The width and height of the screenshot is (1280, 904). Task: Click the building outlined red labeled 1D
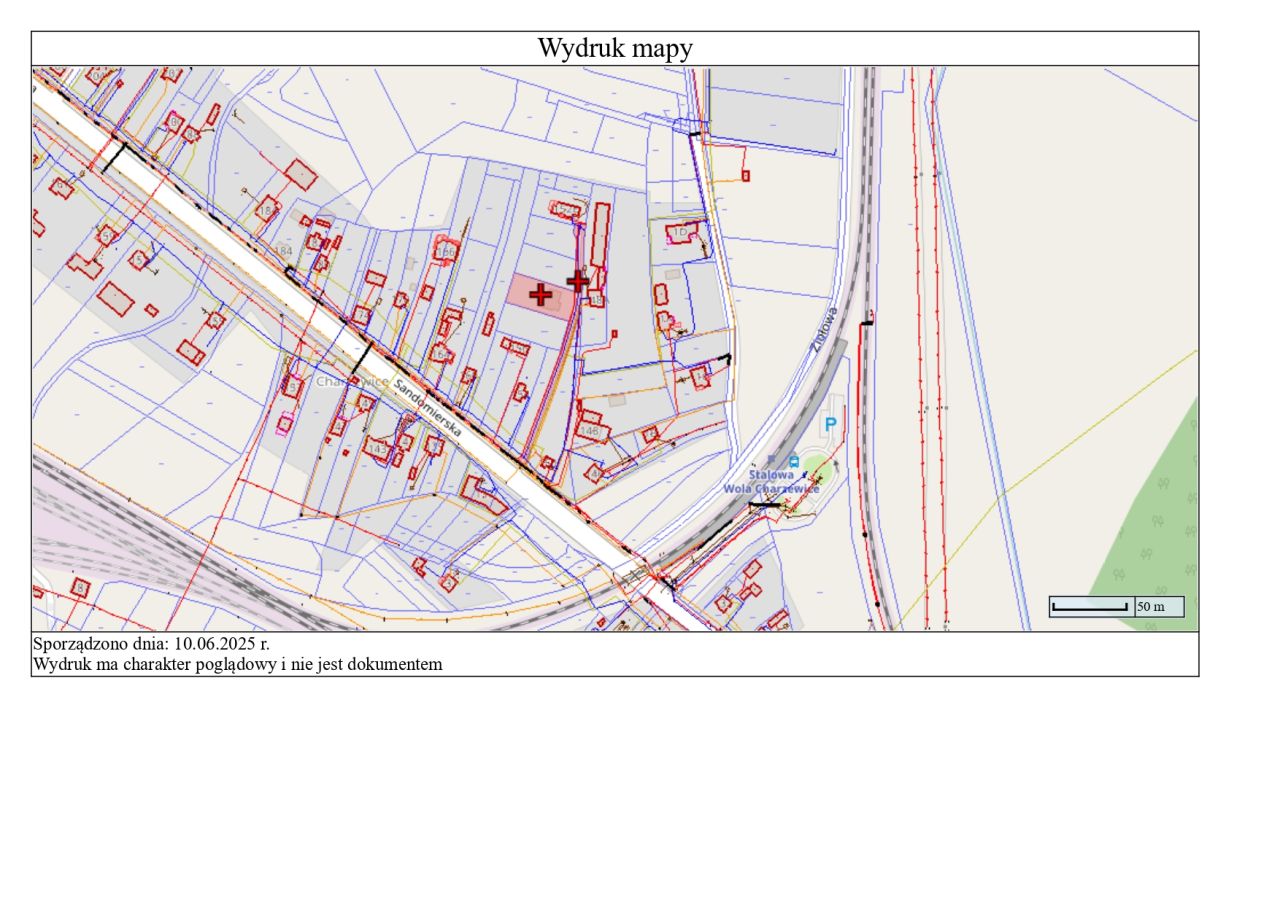pyautogui.click(x=680, y=231)
